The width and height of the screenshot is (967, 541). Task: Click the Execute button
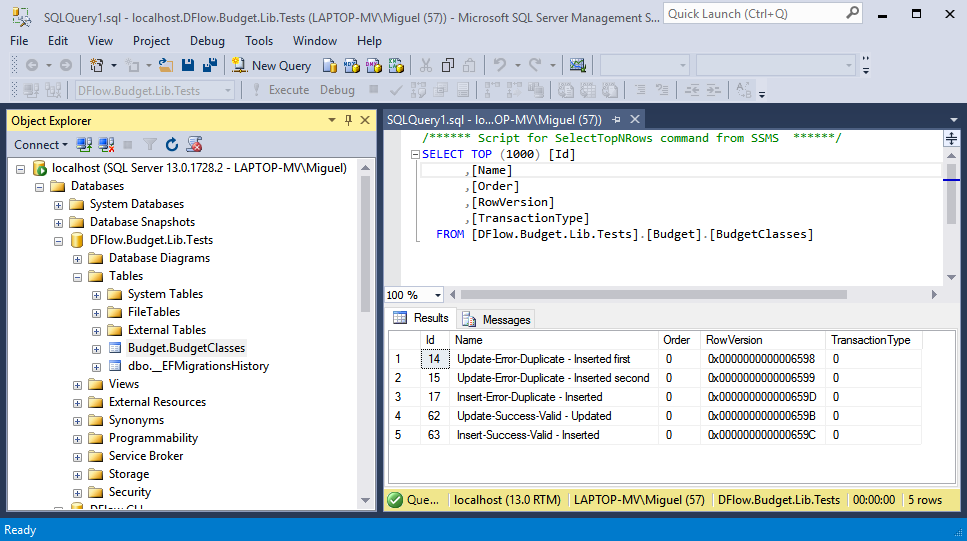(281, 90)
